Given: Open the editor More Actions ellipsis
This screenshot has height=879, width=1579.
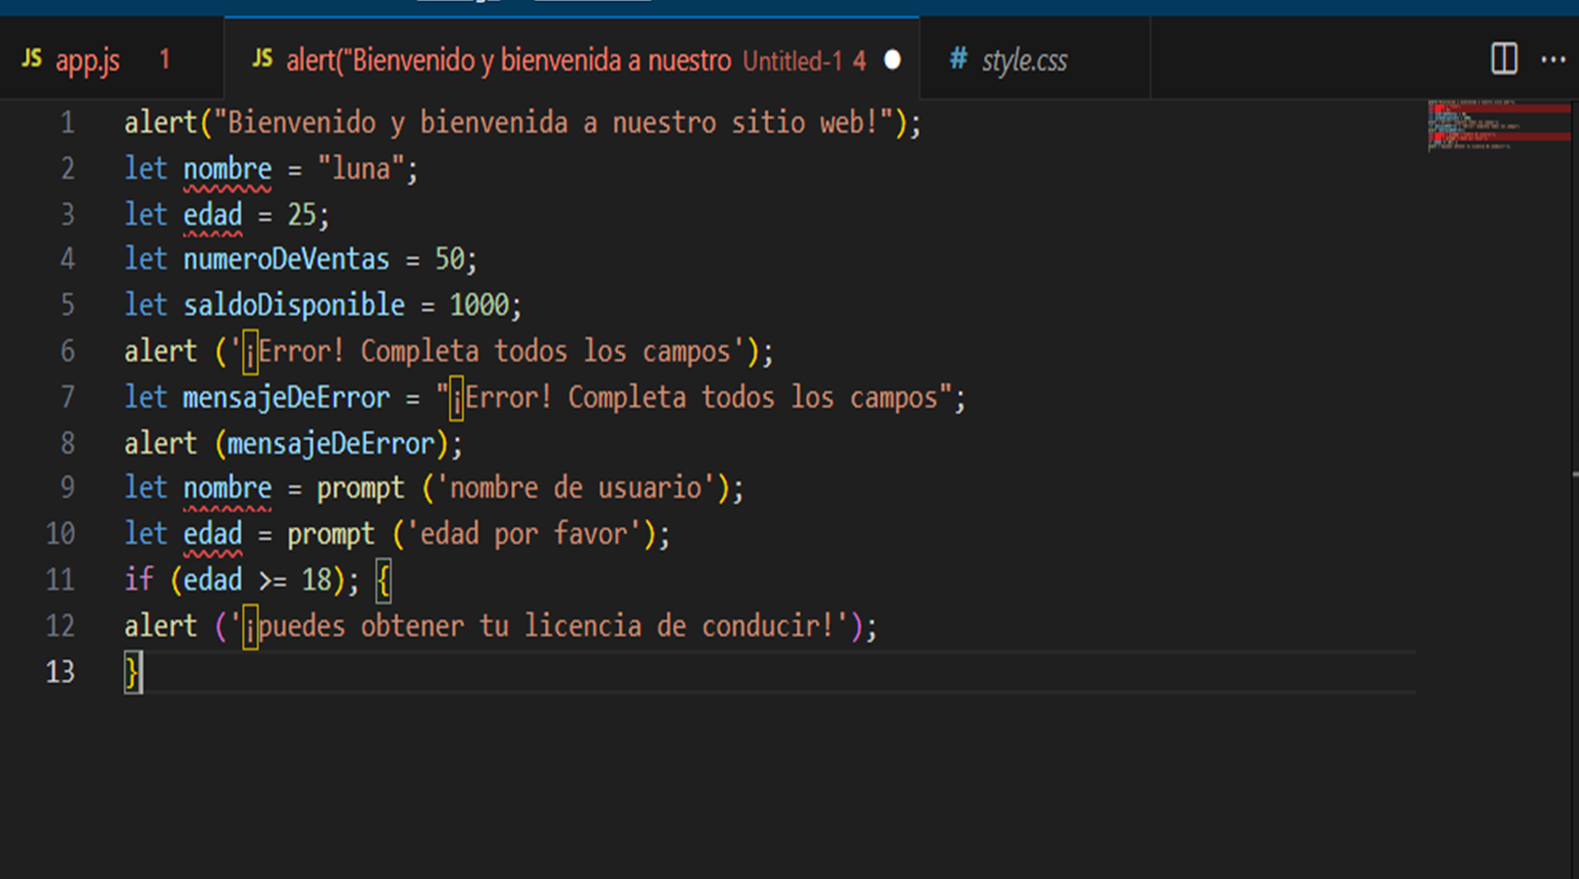Looking at the screenshot, I should [1553, 60].
